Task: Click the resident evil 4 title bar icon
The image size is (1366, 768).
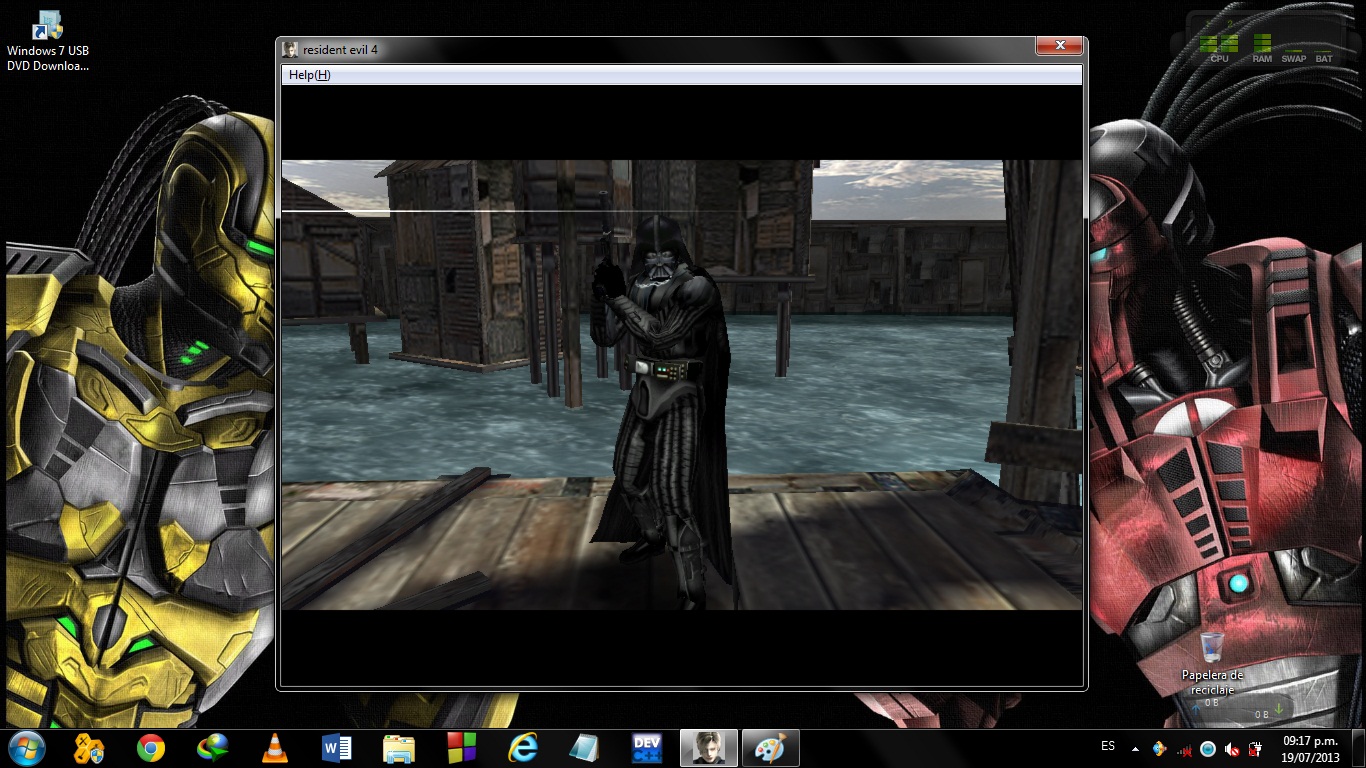Action: 290,49
